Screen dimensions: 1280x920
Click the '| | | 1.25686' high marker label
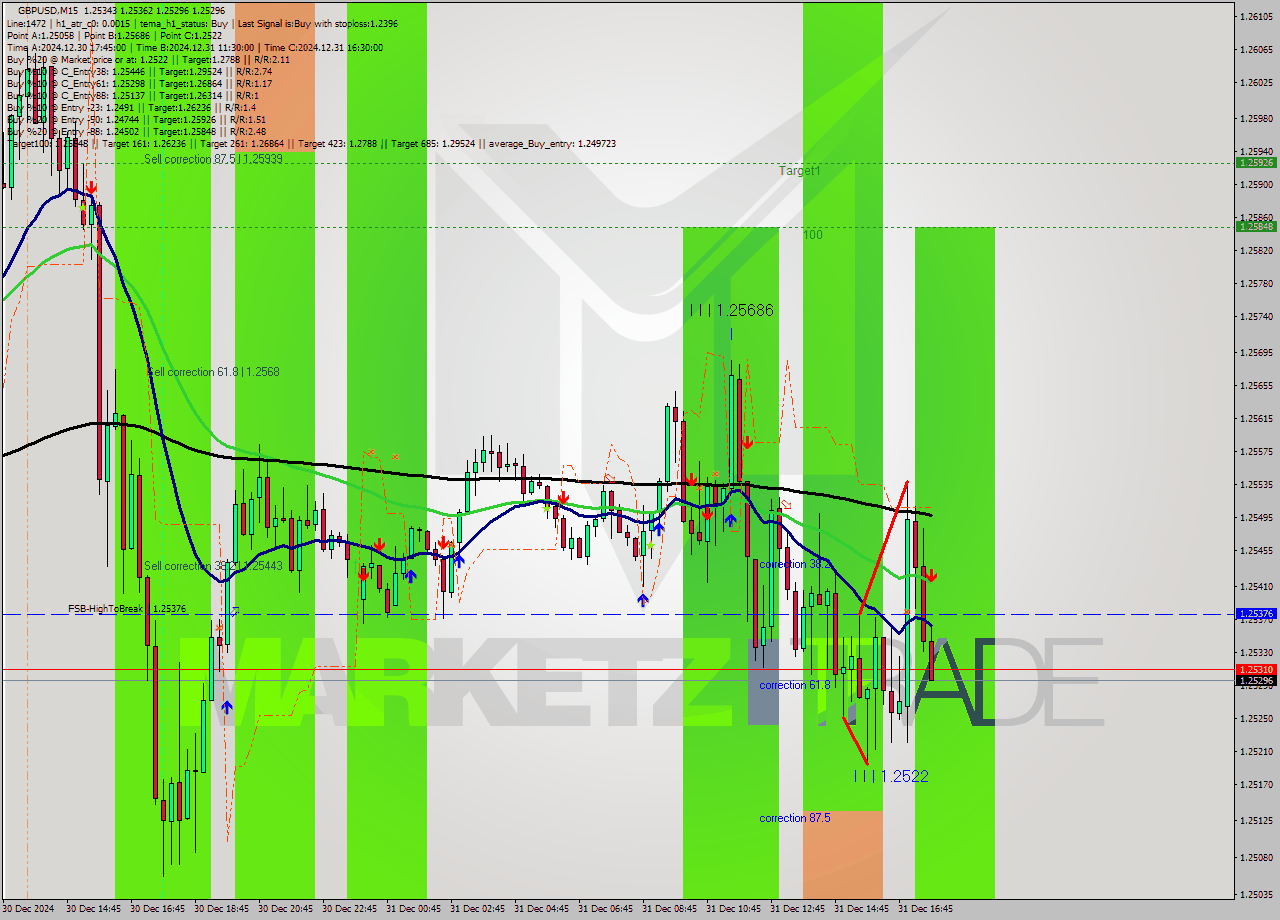pos(731,311)
